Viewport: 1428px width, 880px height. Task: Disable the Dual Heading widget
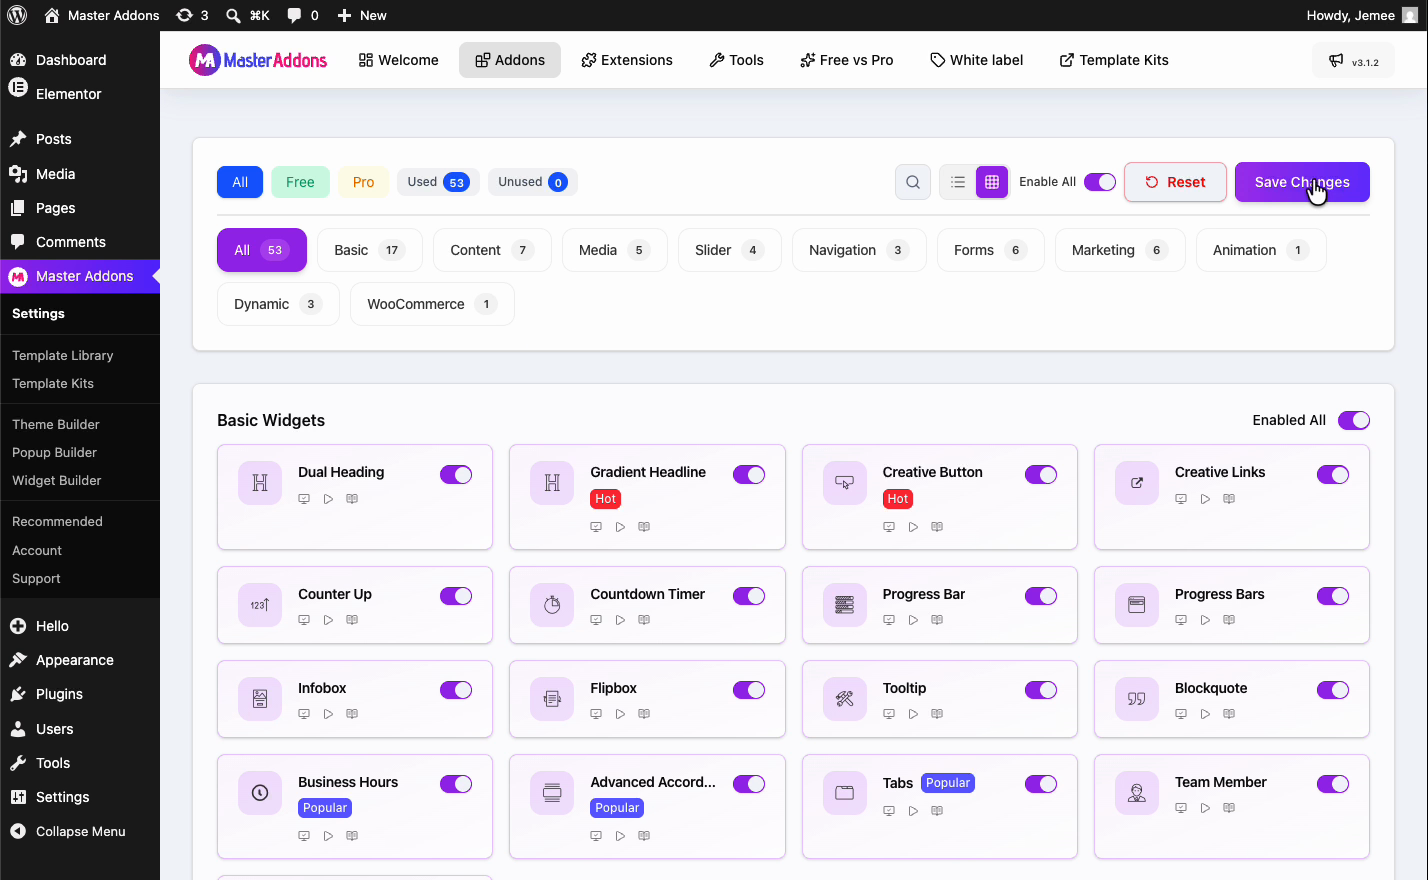(456, 474)
